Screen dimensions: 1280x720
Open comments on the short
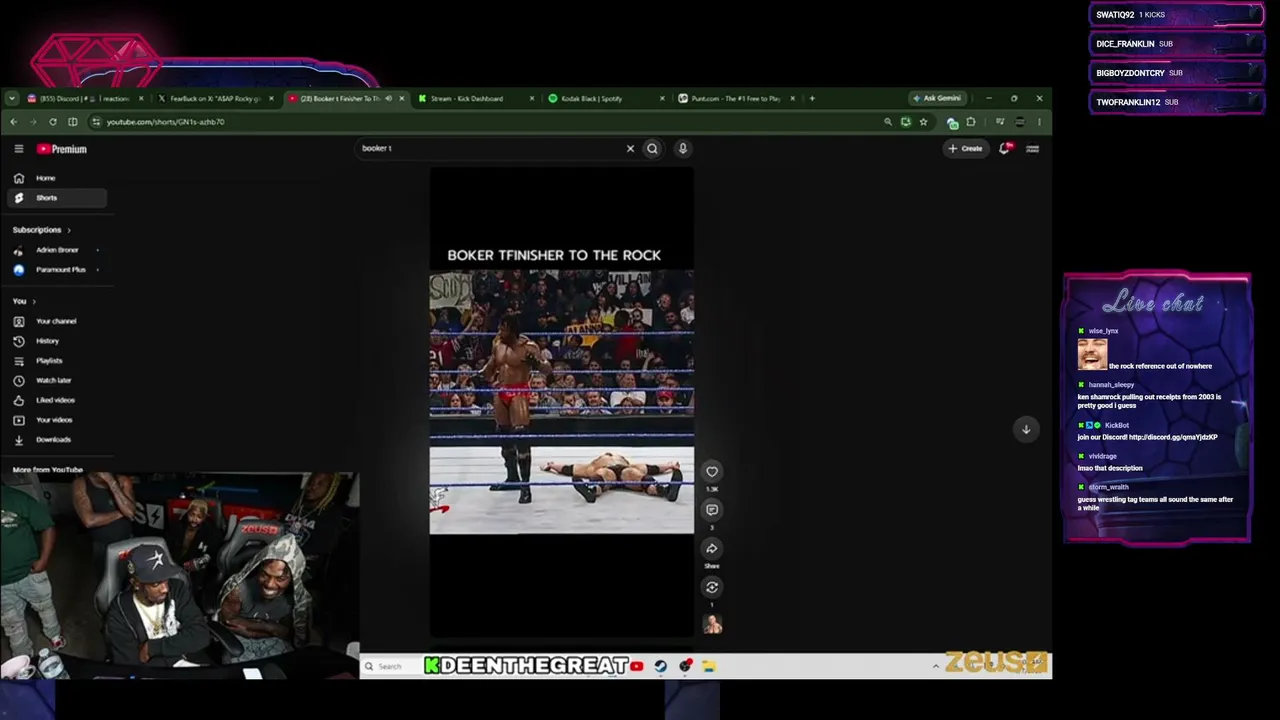[x=712, y=510]
